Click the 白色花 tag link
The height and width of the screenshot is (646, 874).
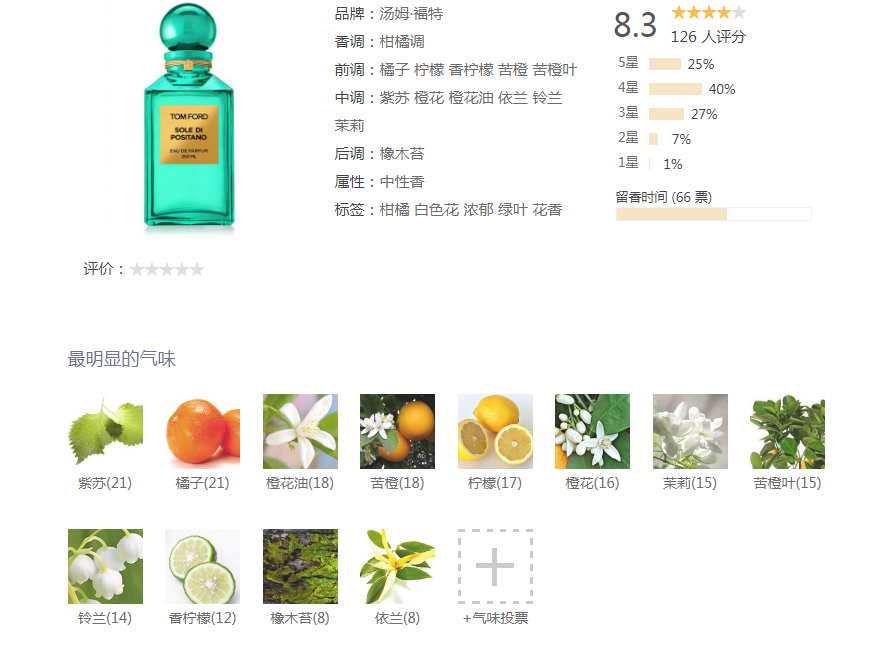tap(436, 210)
